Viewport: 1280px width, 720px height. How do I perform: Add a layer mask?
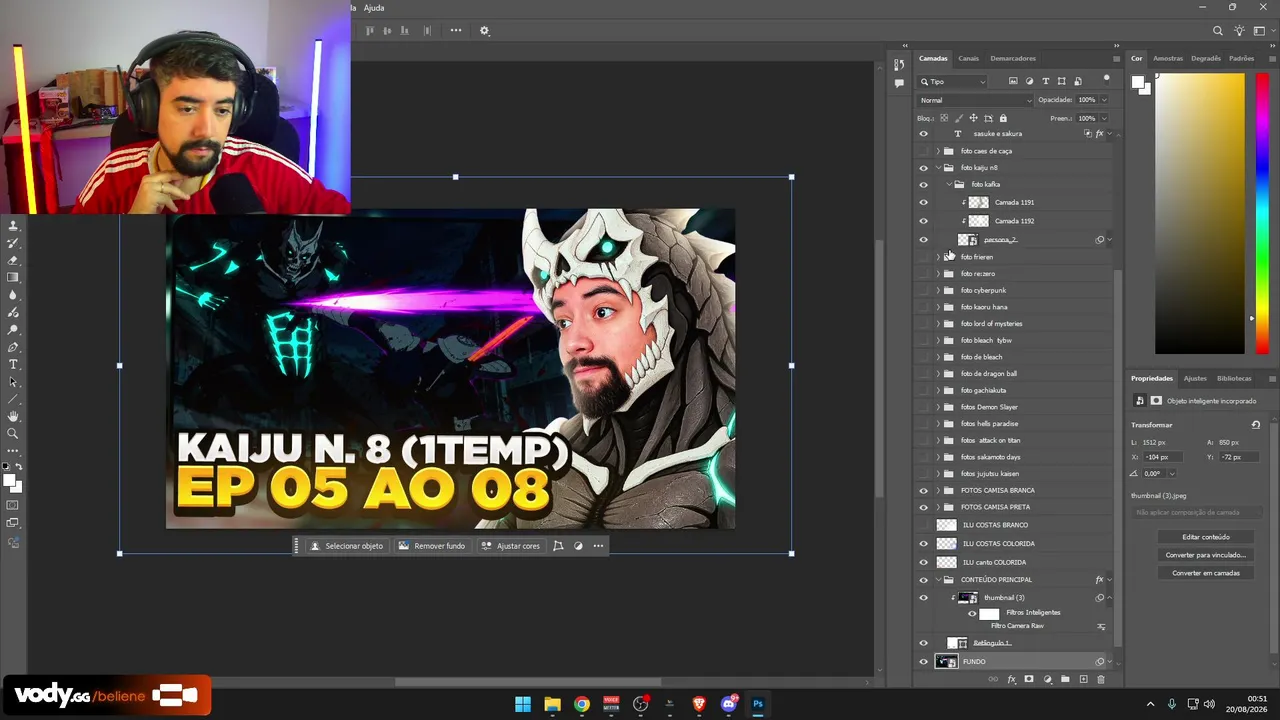[x=1029, y=680]
